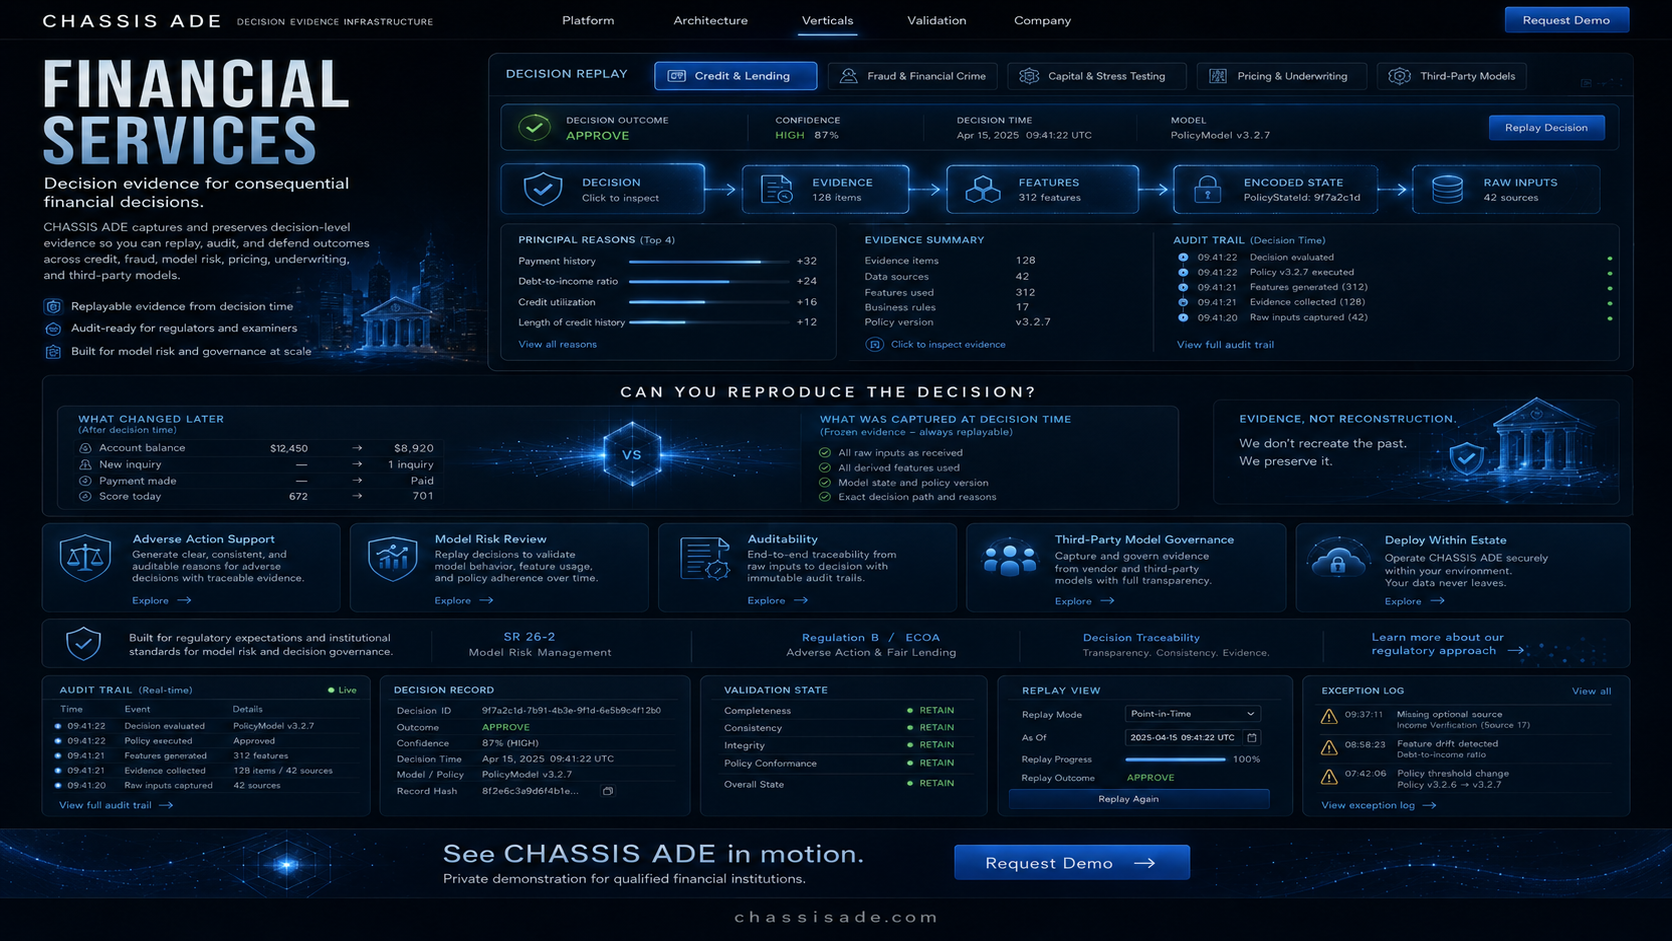Click Explore under Model Risk Review

464,601
